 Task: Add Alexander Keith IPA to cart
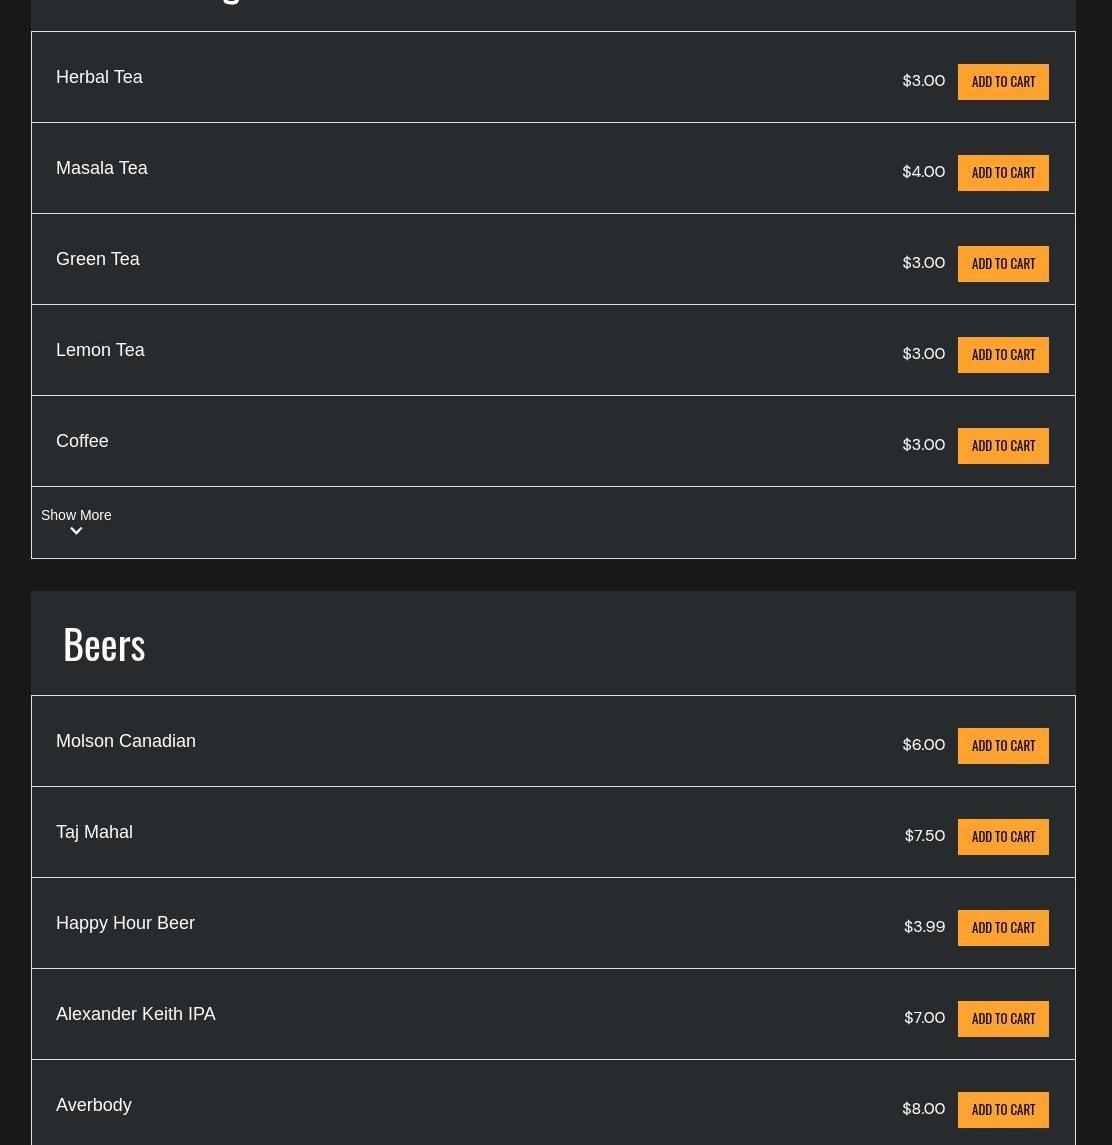tap(1003, 1019)
